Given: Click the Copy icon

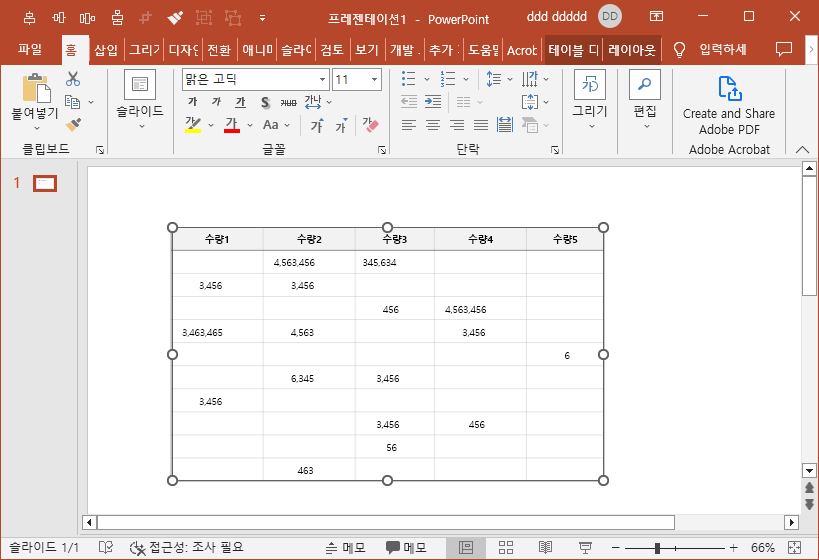Looking at the screenshot, I should coord(73,102).
